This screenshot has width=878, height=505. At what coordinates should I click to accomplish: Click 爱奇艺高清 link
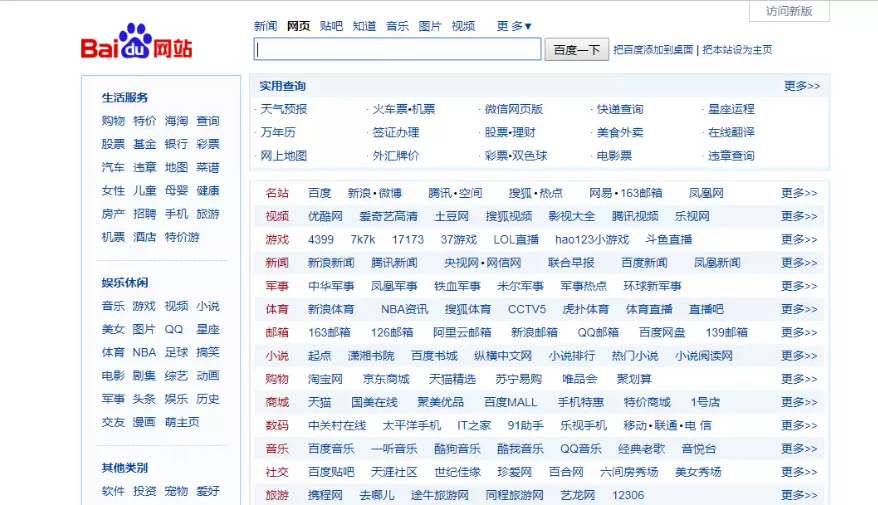(x=389, y=216)
